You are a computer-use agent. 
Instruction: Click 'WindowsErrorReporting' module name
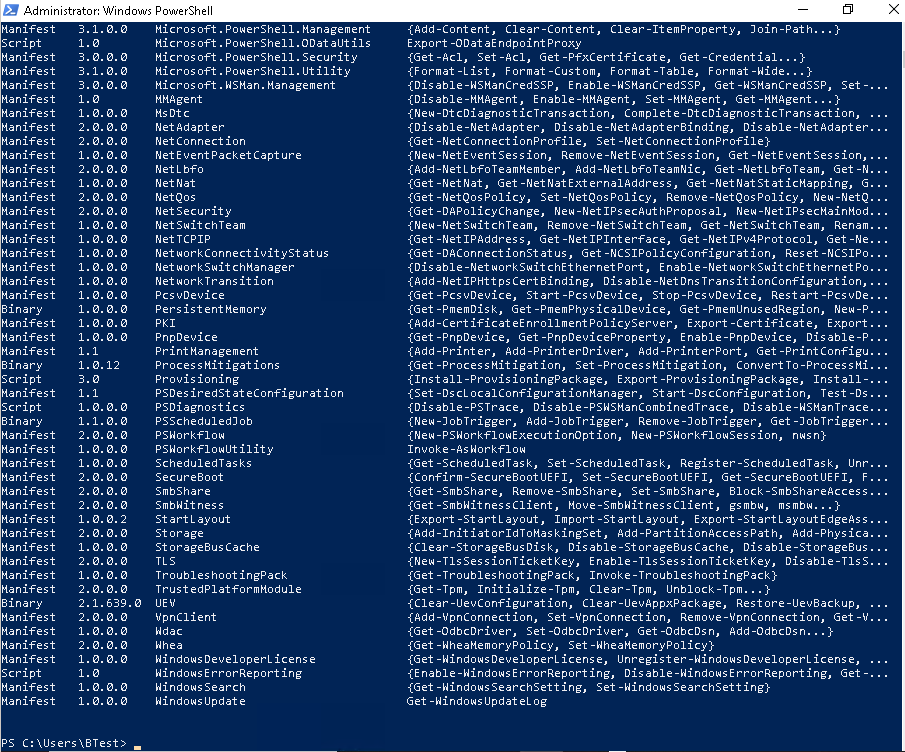[x=229, y=673]
